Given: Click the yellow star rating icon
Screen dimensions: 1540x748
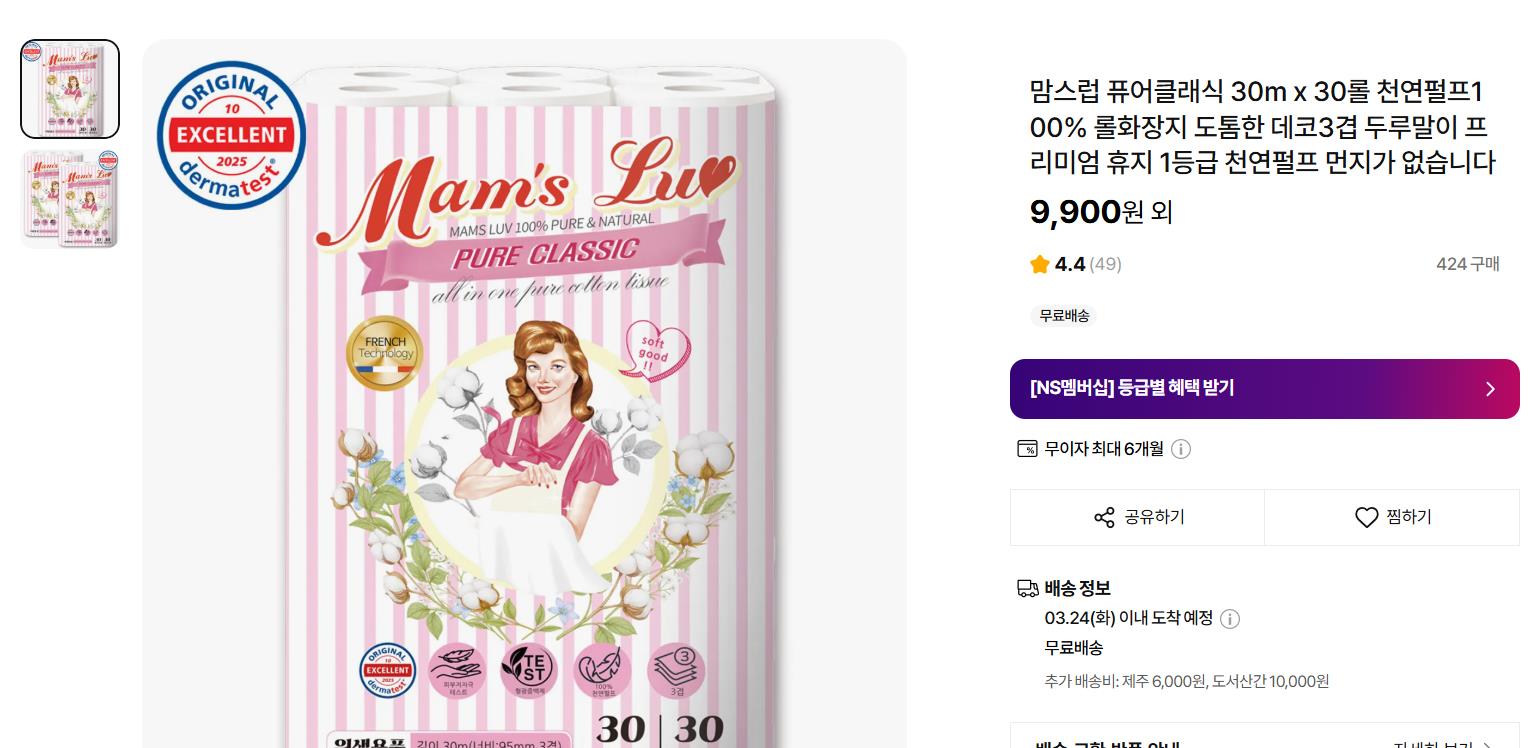Looking at the screenshot, I should pos(1040,264).
